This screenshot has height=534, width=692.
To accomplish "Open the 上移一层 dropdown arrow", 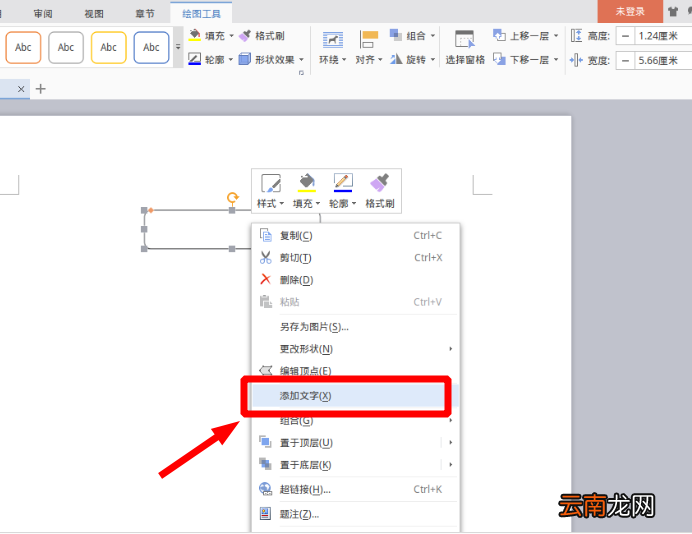I will (556, 36).
